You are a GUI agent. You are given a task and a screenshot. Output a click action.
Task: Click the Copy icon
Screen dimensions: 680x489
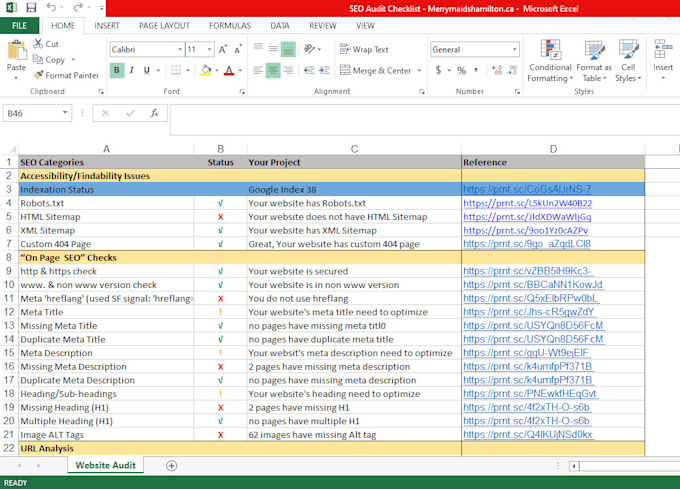click(38, 59)
